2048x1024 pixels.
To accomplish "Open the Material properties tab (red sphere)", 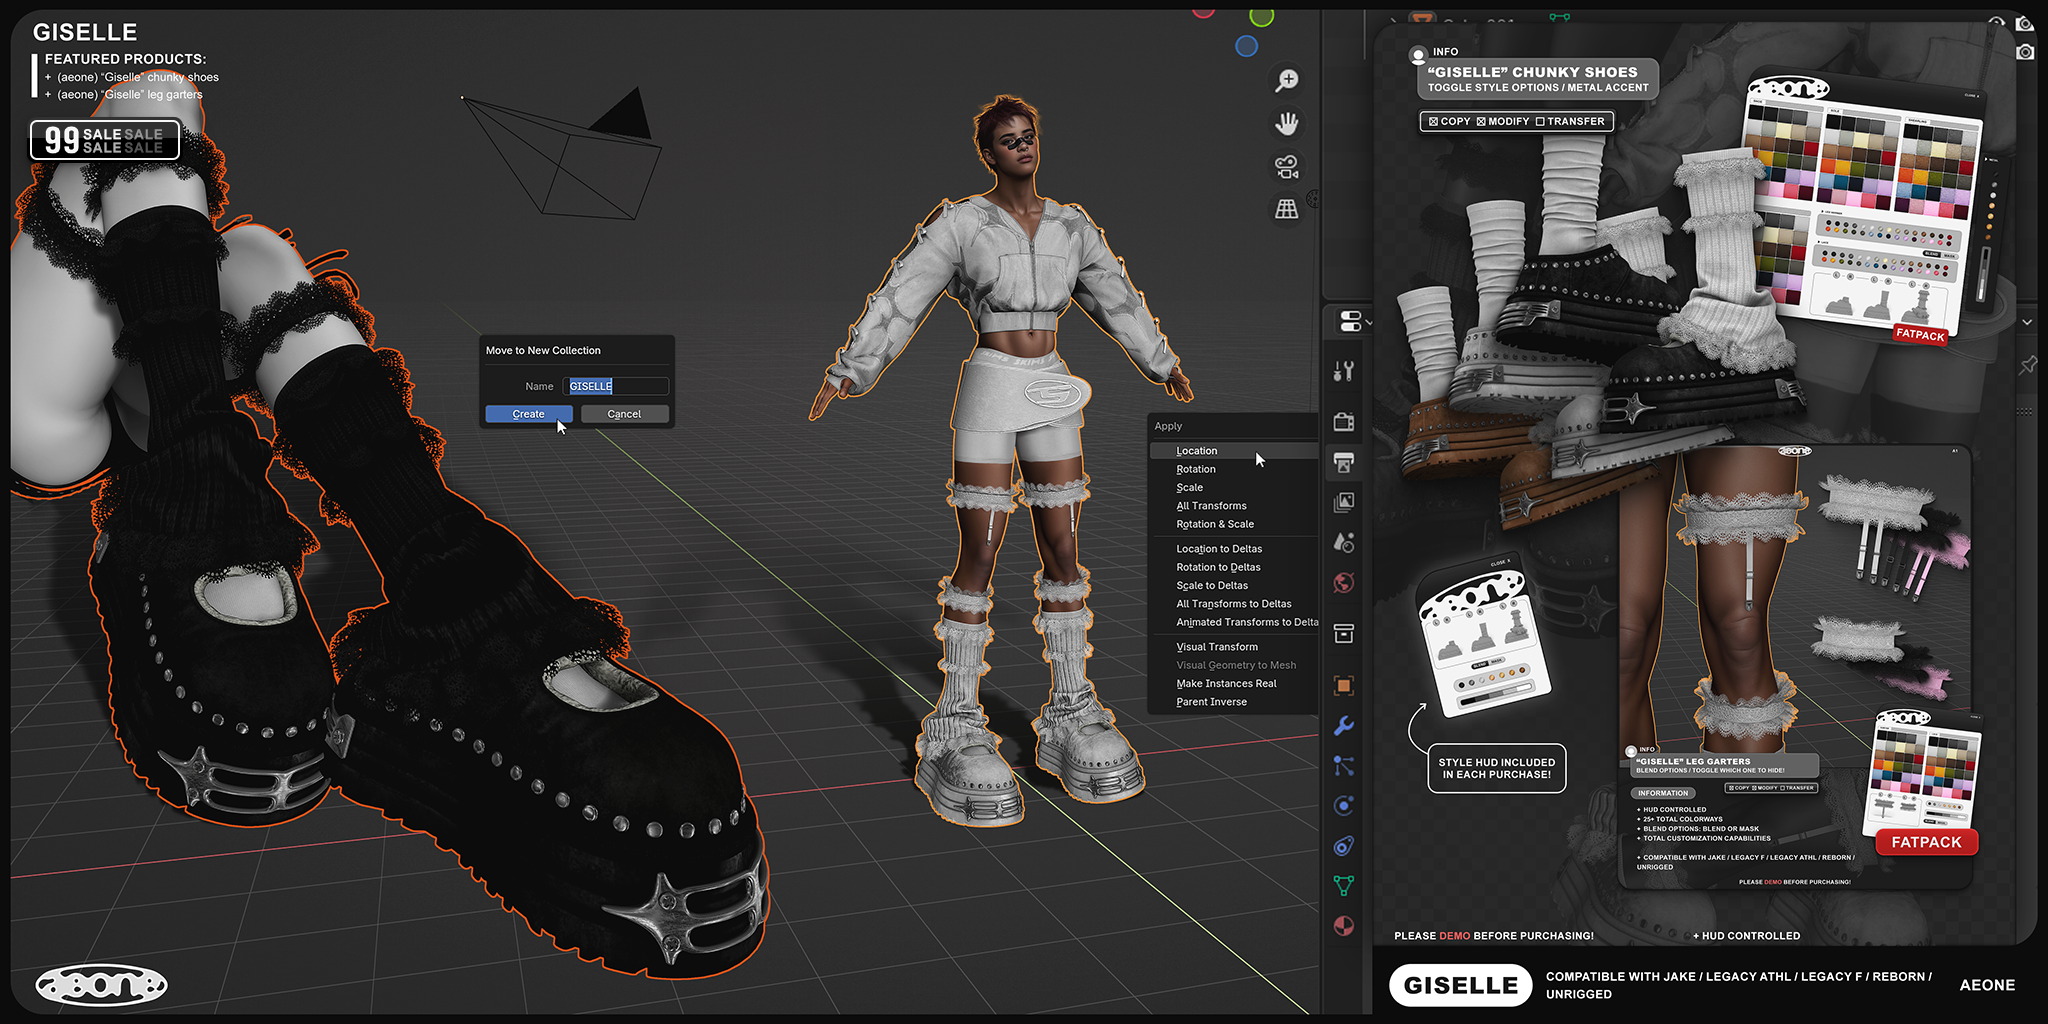I will click(1344, 926).
